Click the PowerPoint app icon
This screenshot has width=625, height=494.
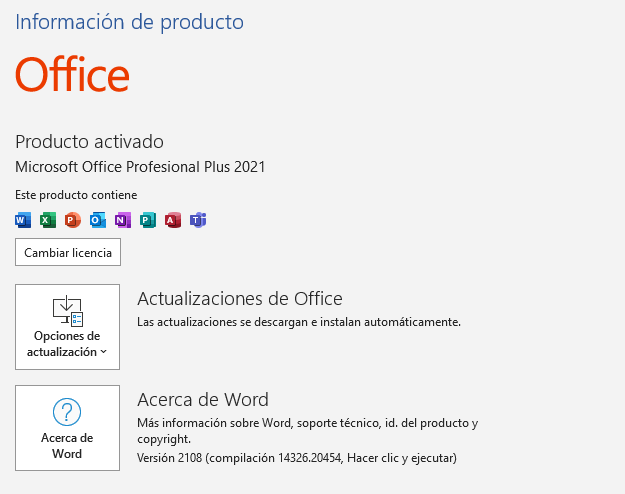(x=73, y=220)
